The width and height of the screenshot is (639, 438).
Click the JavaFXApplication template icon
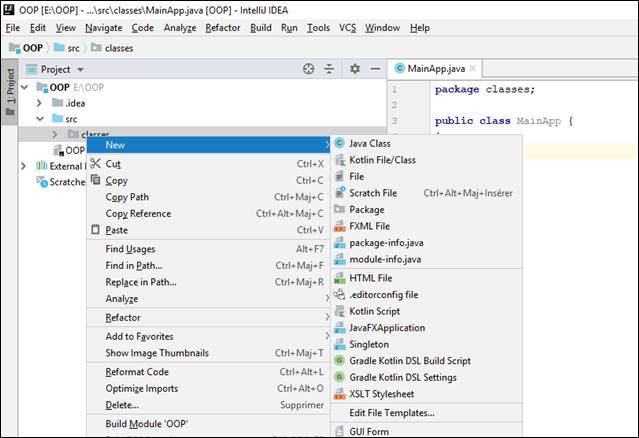339,328
